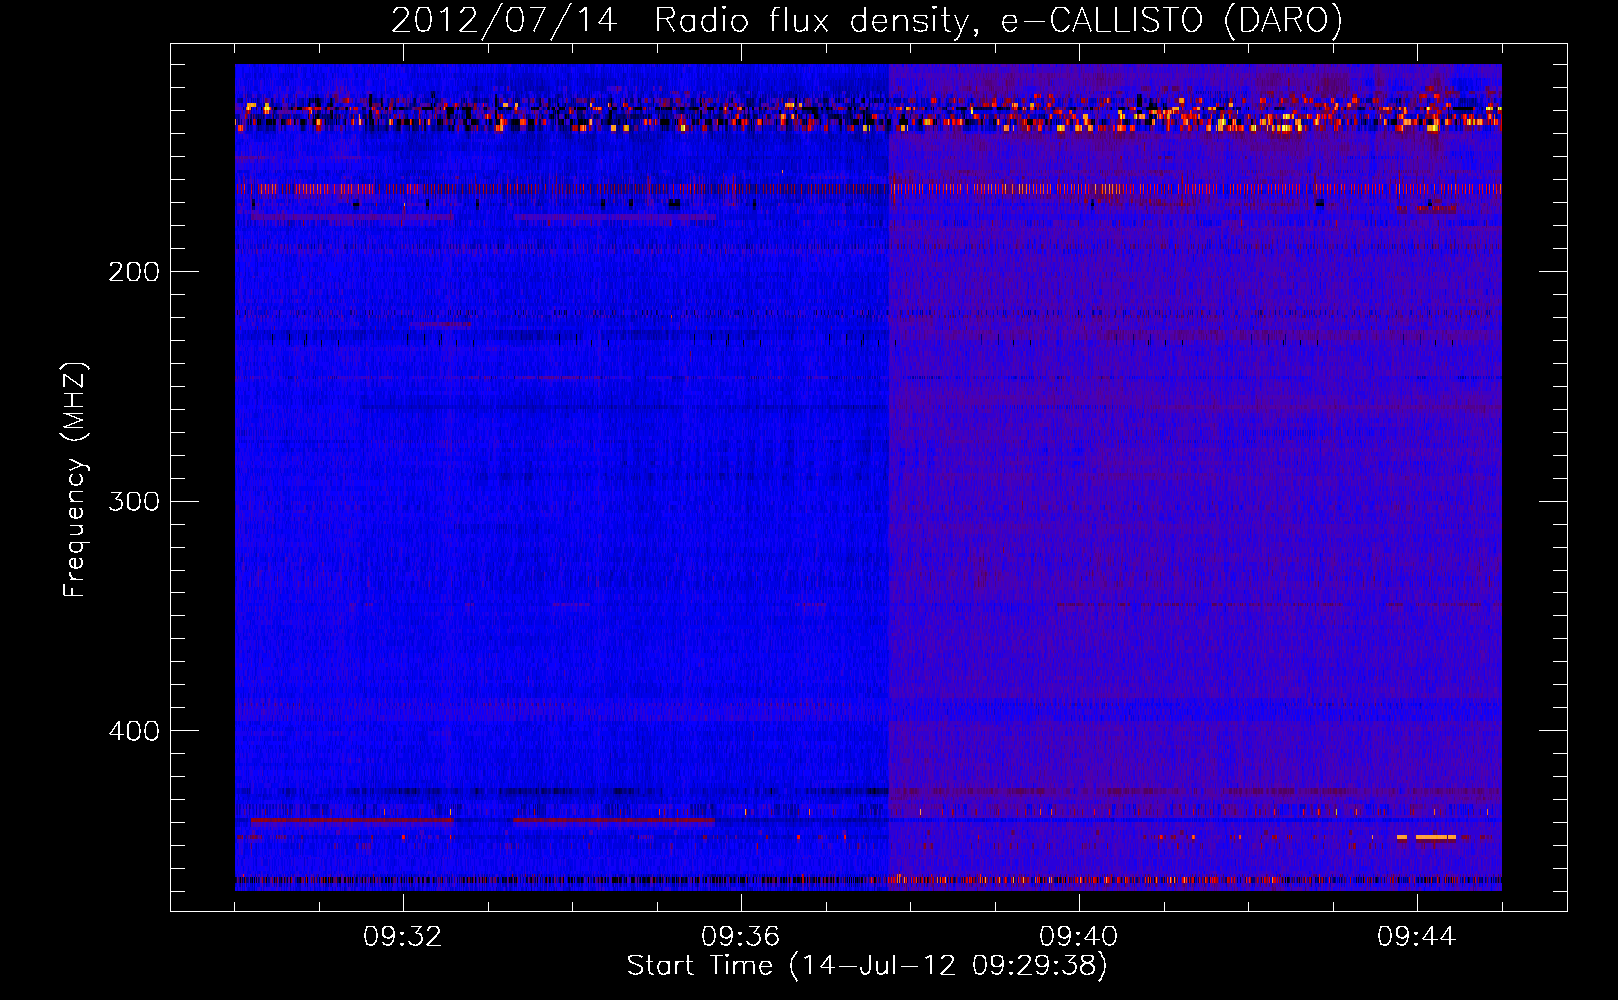Click the 200 frequency tick label

click(x=134, y=271)
